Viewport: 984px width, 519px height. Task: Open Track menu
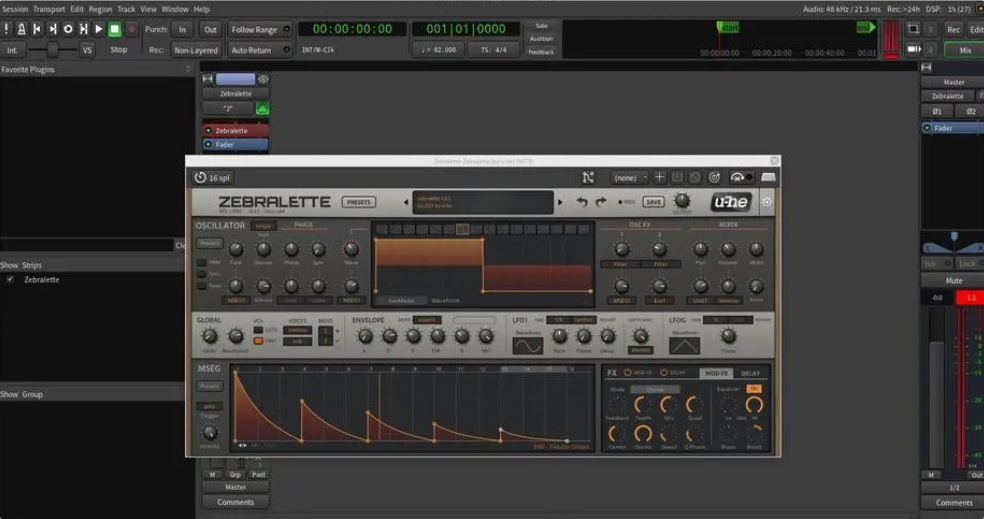[126, 9]
